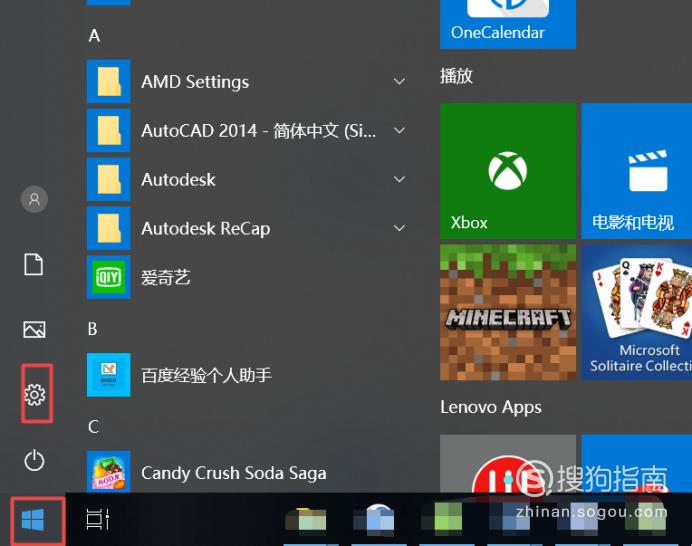This screenshot has width=692, height=546.
Task: Click the Lenovo Apps group title
Action: [x=491, y=407]
